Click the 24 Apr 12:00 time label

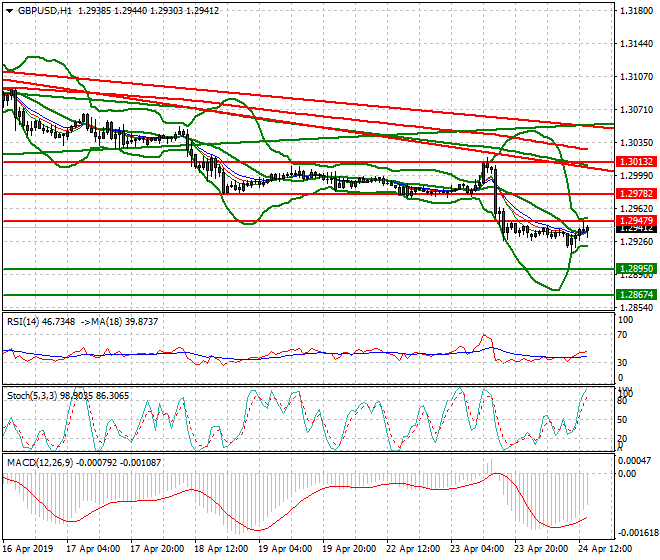pyautogui.click(x=605, y=549)
